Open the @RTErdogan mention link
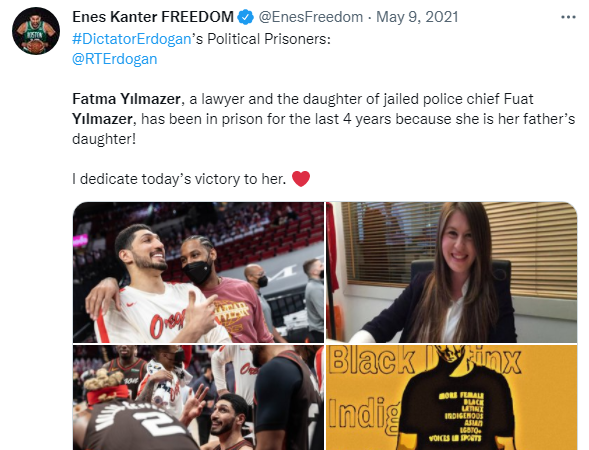Image resolution: width=589 pixels, height=450 pixels. coord(115,59)
